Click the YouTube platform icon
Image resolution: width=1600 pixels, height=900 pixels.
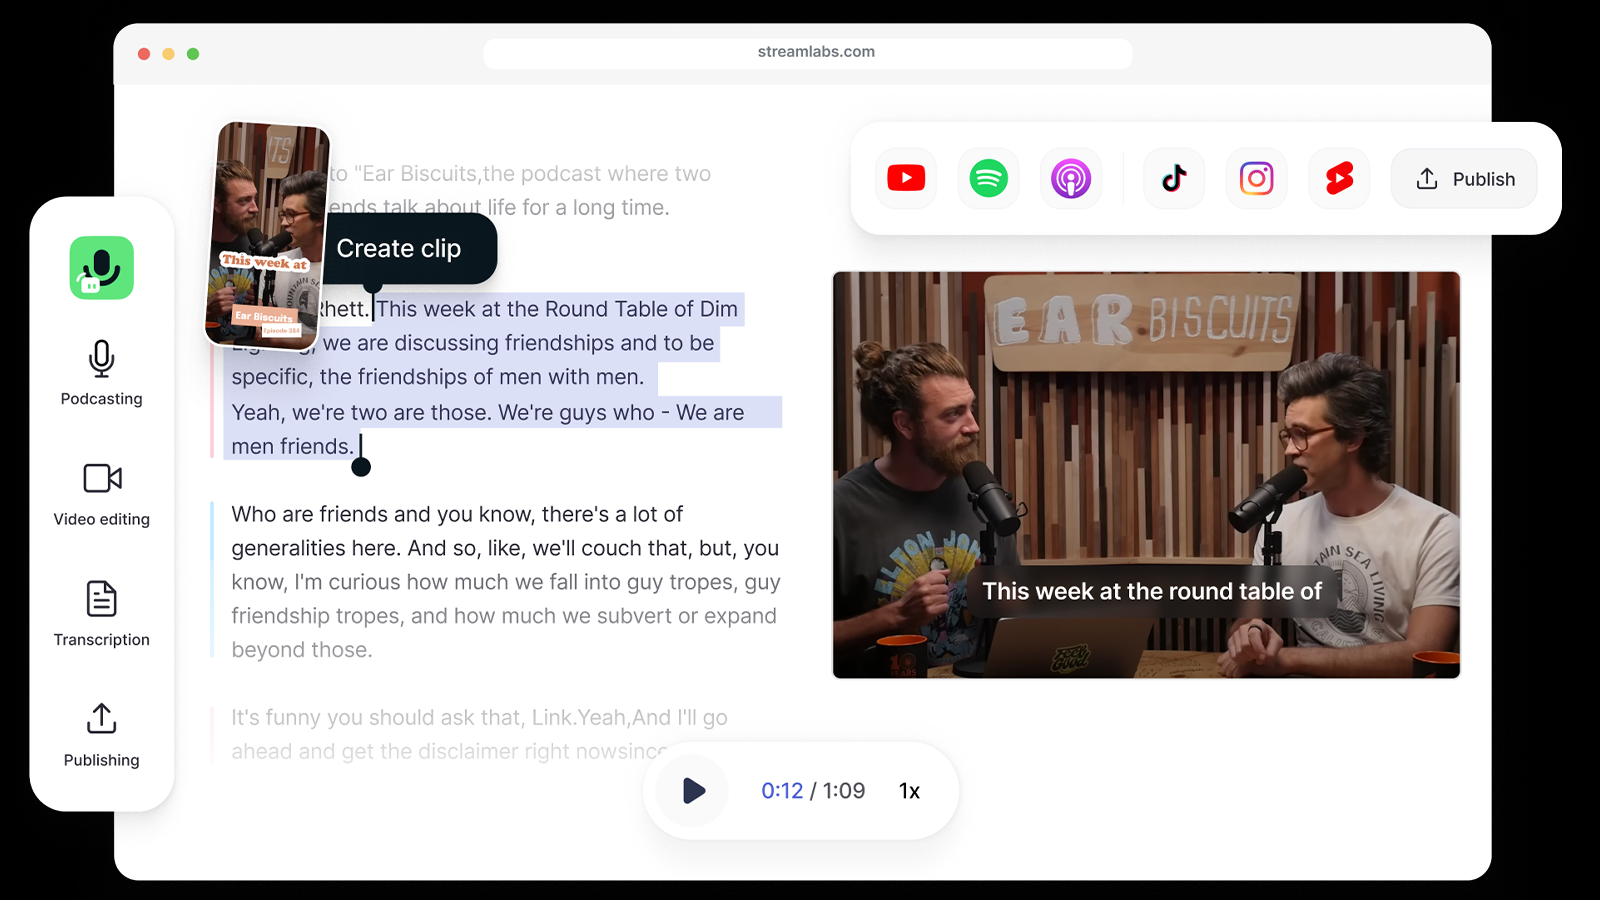pos(906,179)
